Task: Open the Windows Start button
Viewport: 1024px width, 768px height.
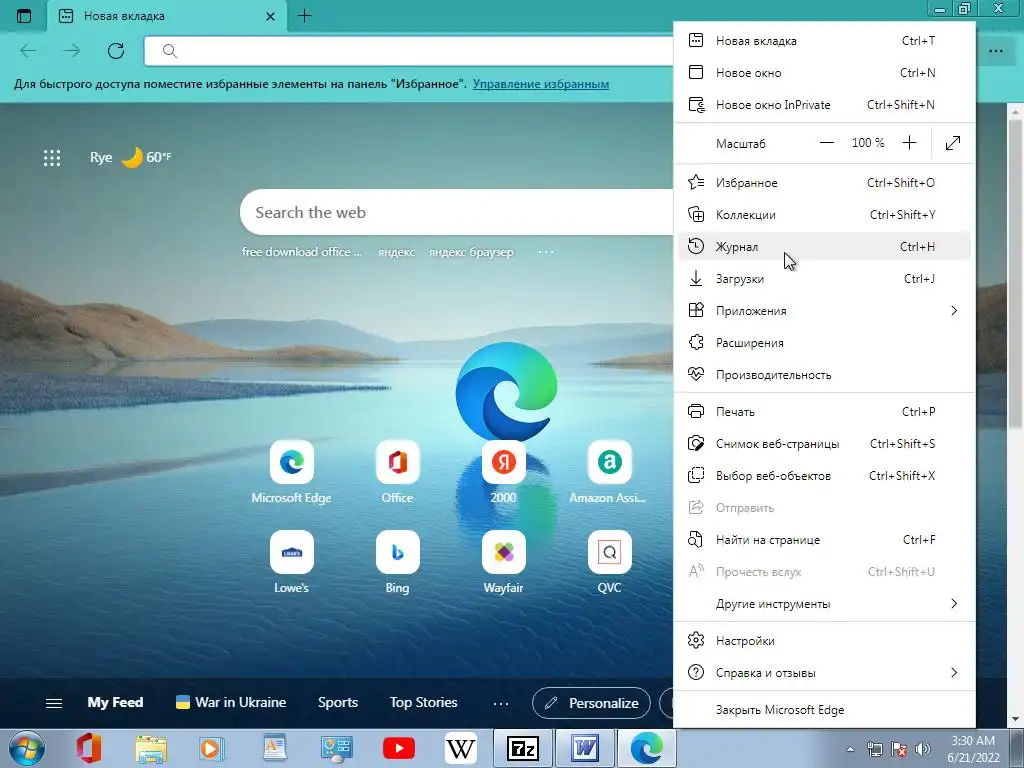Action: [x=26, y=748]
